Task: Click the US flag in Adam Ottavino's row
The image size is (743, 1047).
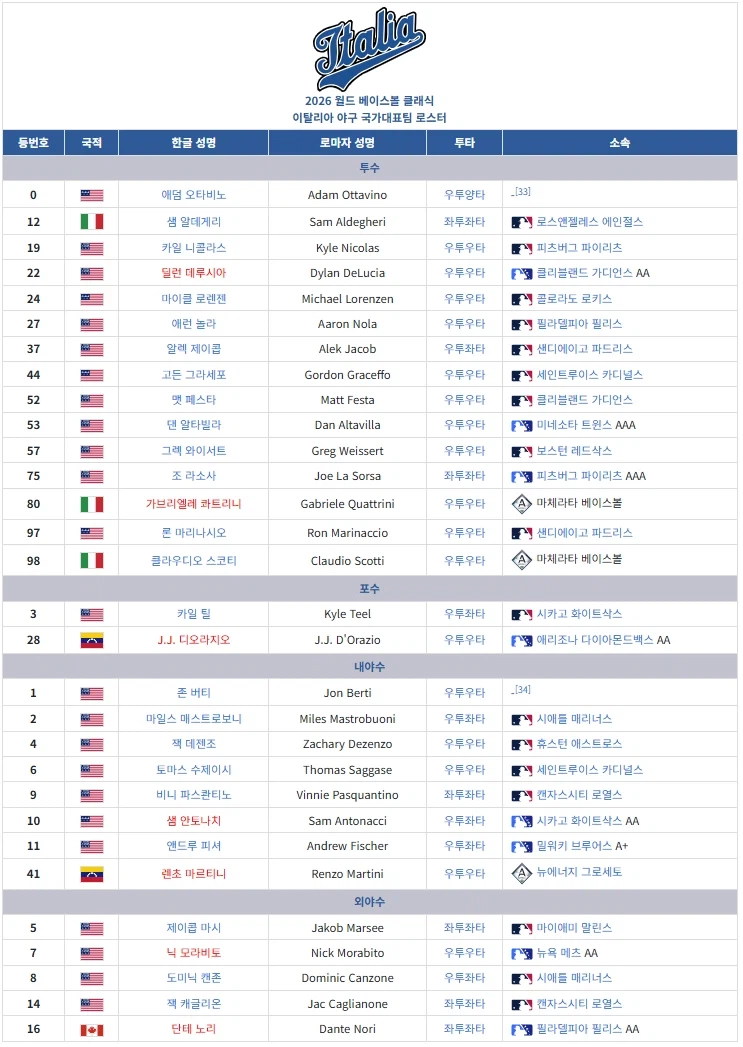Action: pyautogui.click(x=92, y=196)
